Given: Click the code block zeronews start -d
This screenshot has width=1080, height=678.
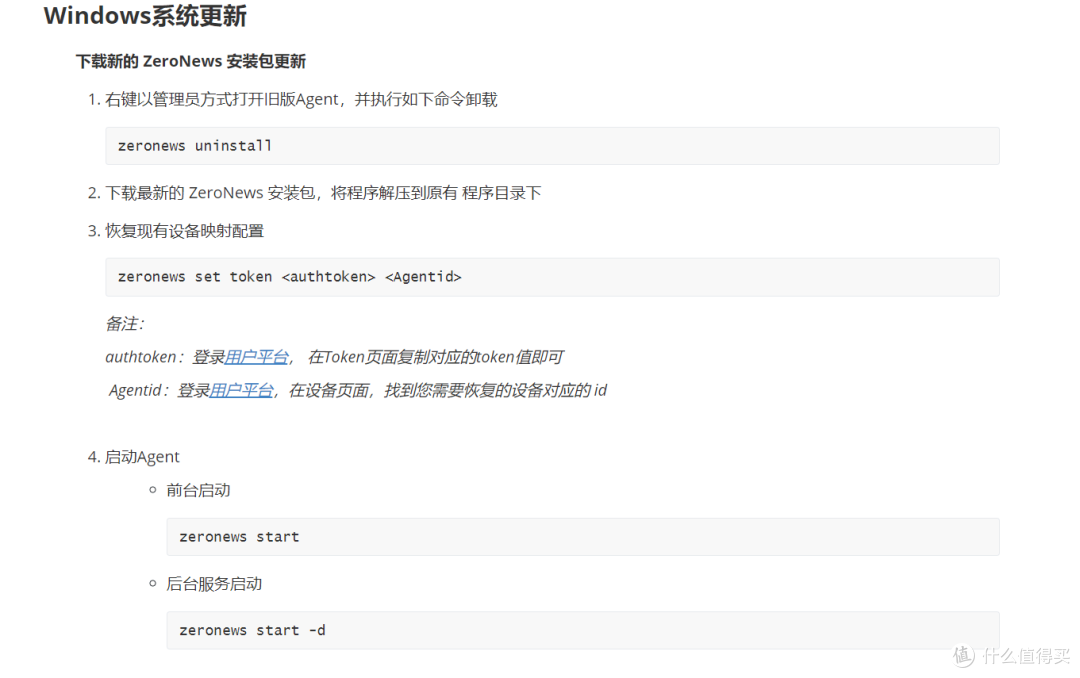Looking at the screenshot, I should coord(583,630).
